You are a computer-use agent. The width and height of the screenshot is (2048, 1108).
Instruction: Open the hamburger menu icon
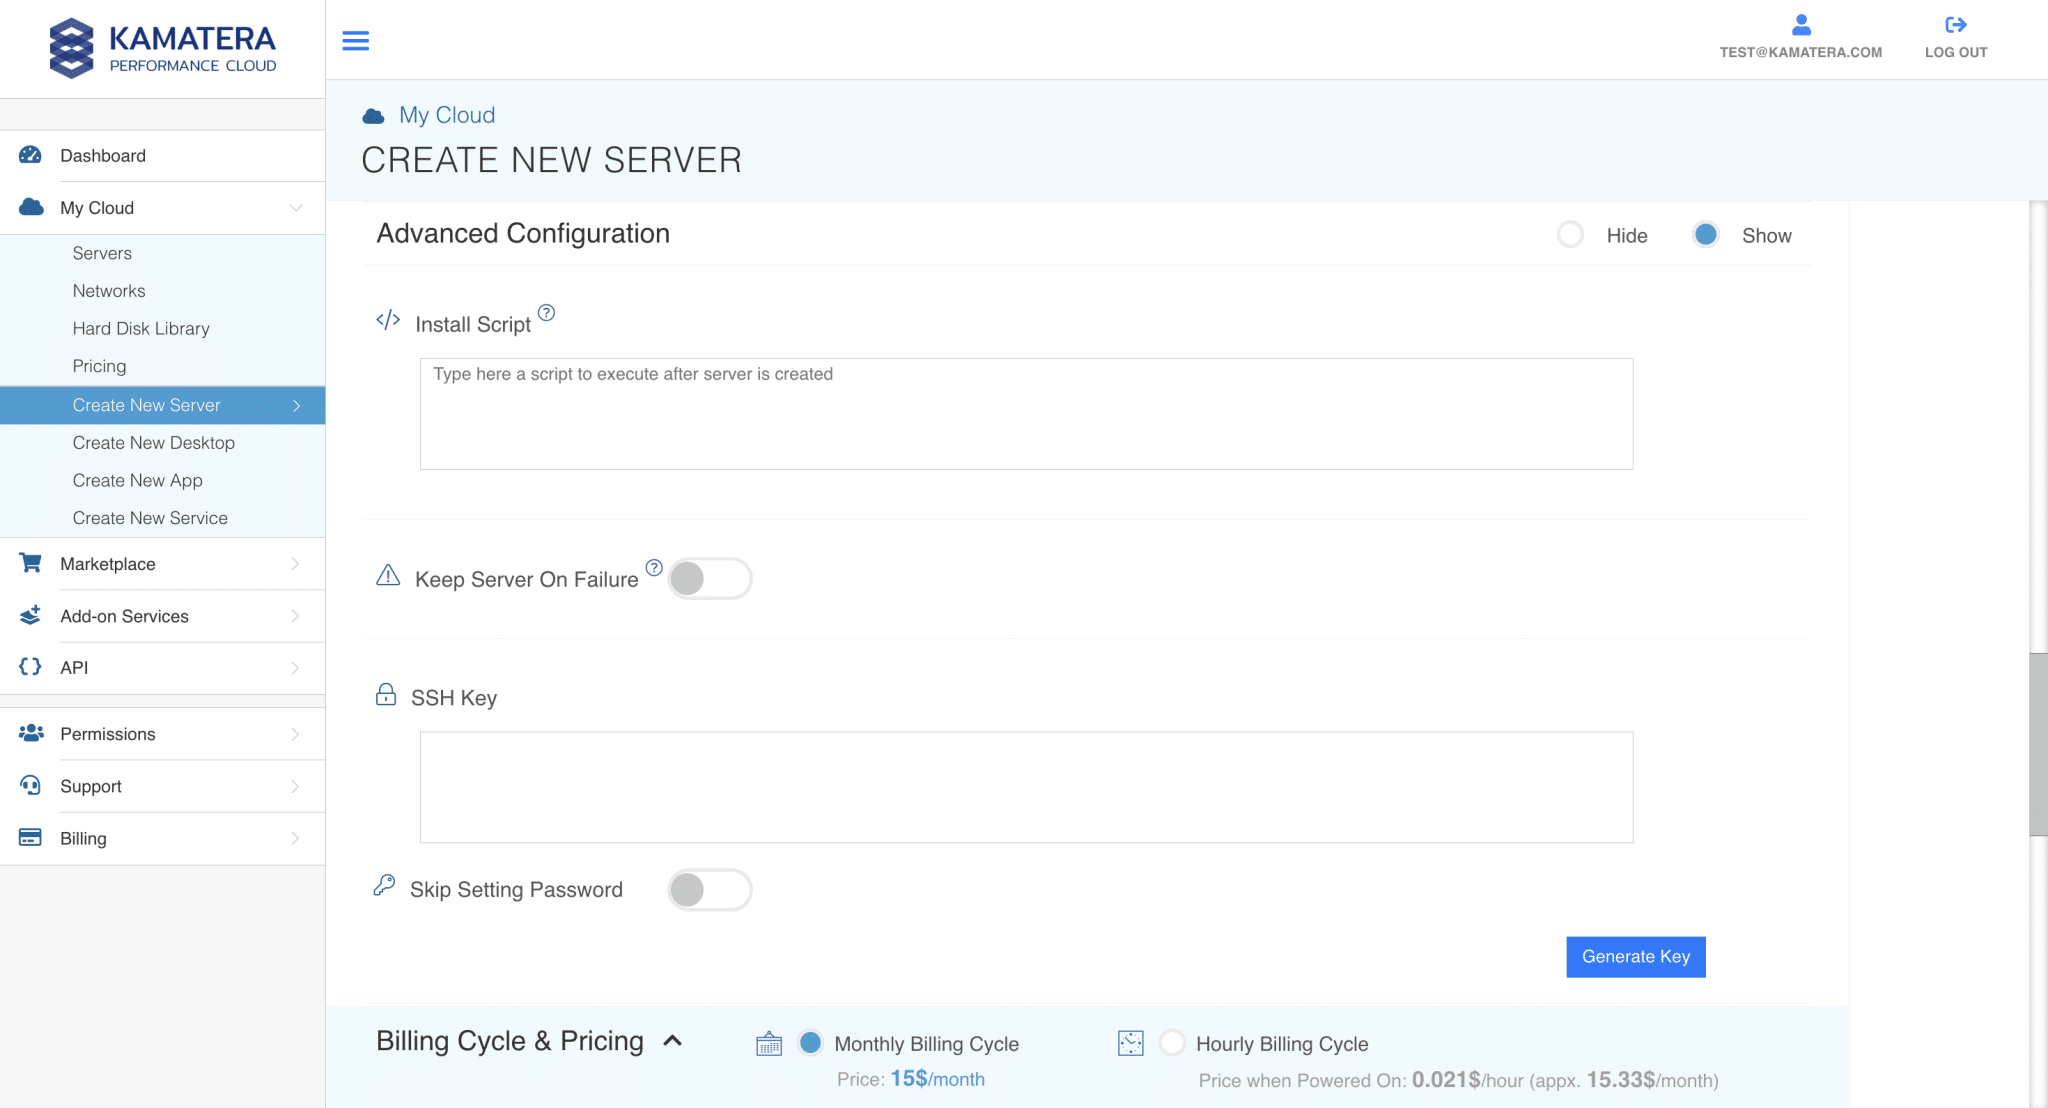point(355,41)
